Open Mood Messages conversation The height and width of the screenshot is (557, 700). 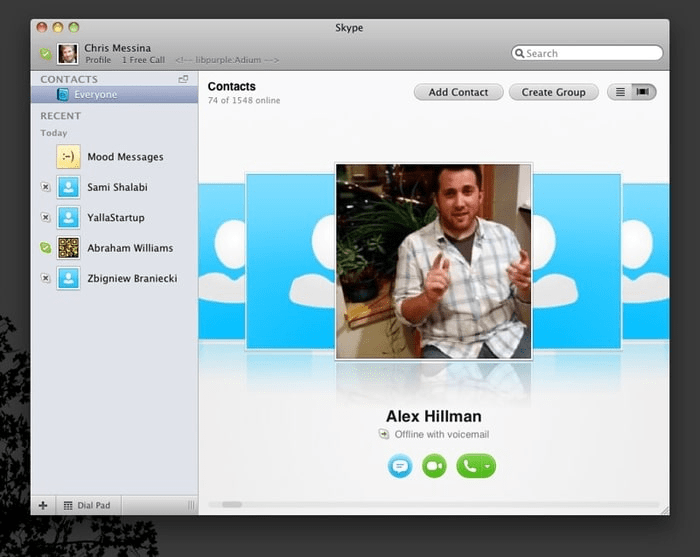tap(114, 157)
